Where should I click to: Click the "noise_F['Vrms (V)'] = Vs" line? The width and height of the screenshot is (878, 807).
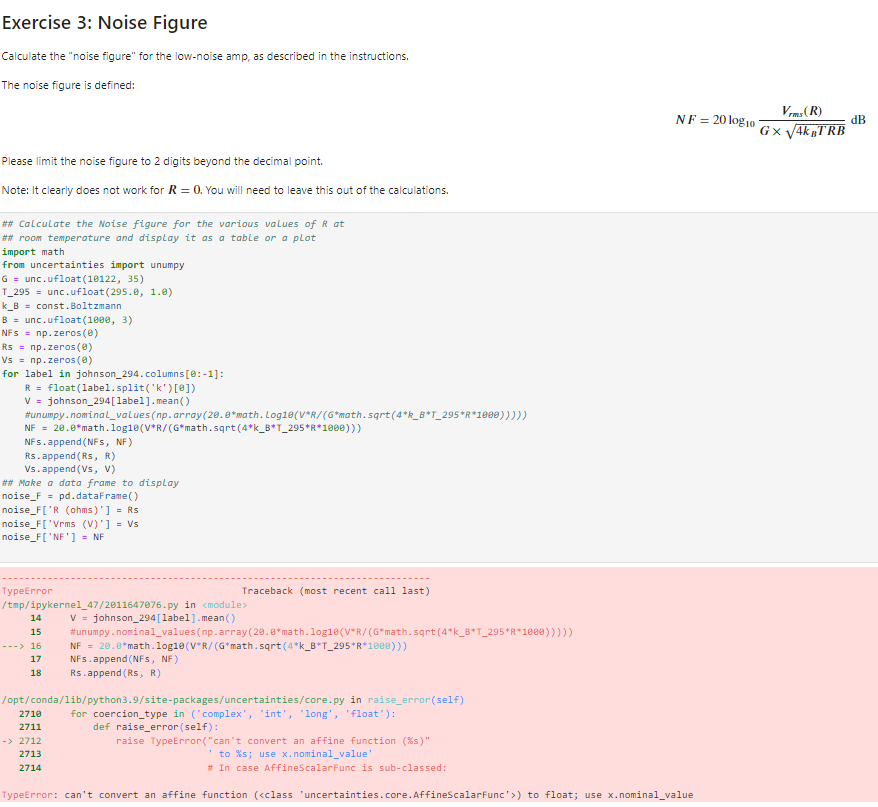pos(70,524)
